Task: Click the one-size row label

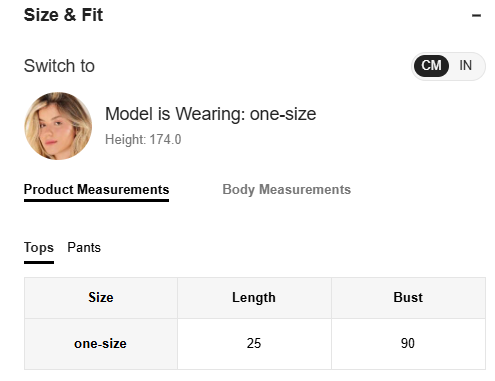Action: click(x=100, y=344)
